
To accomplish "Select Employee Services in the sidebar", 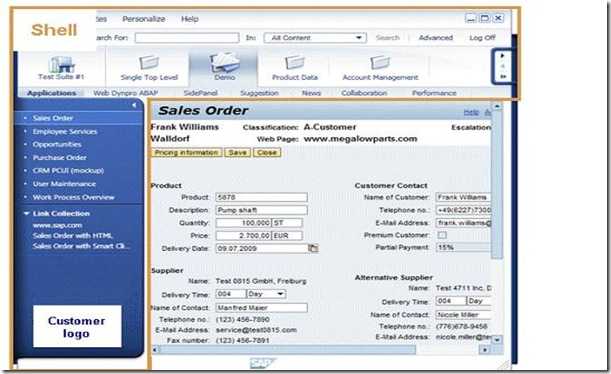I will pos(65,132).
